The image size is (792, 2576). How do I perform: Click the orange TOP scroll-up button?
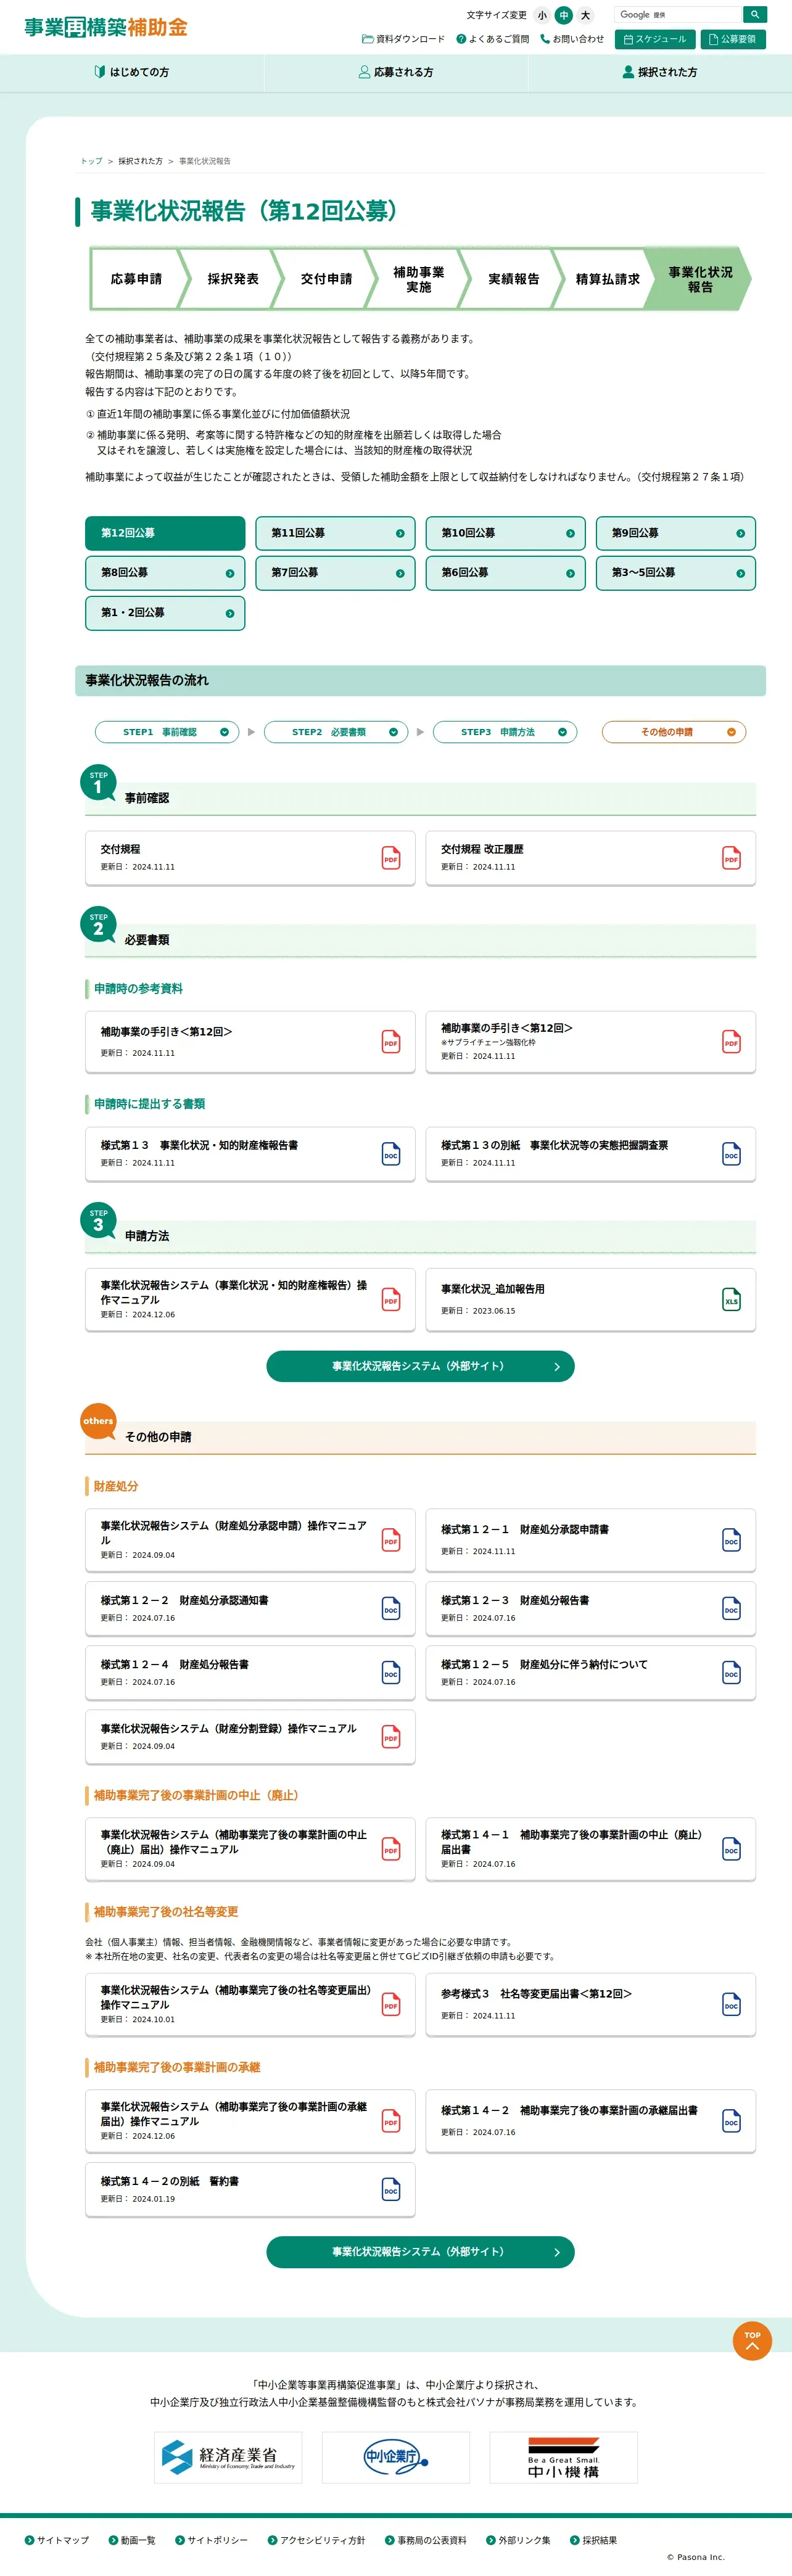coord(752,2340)
